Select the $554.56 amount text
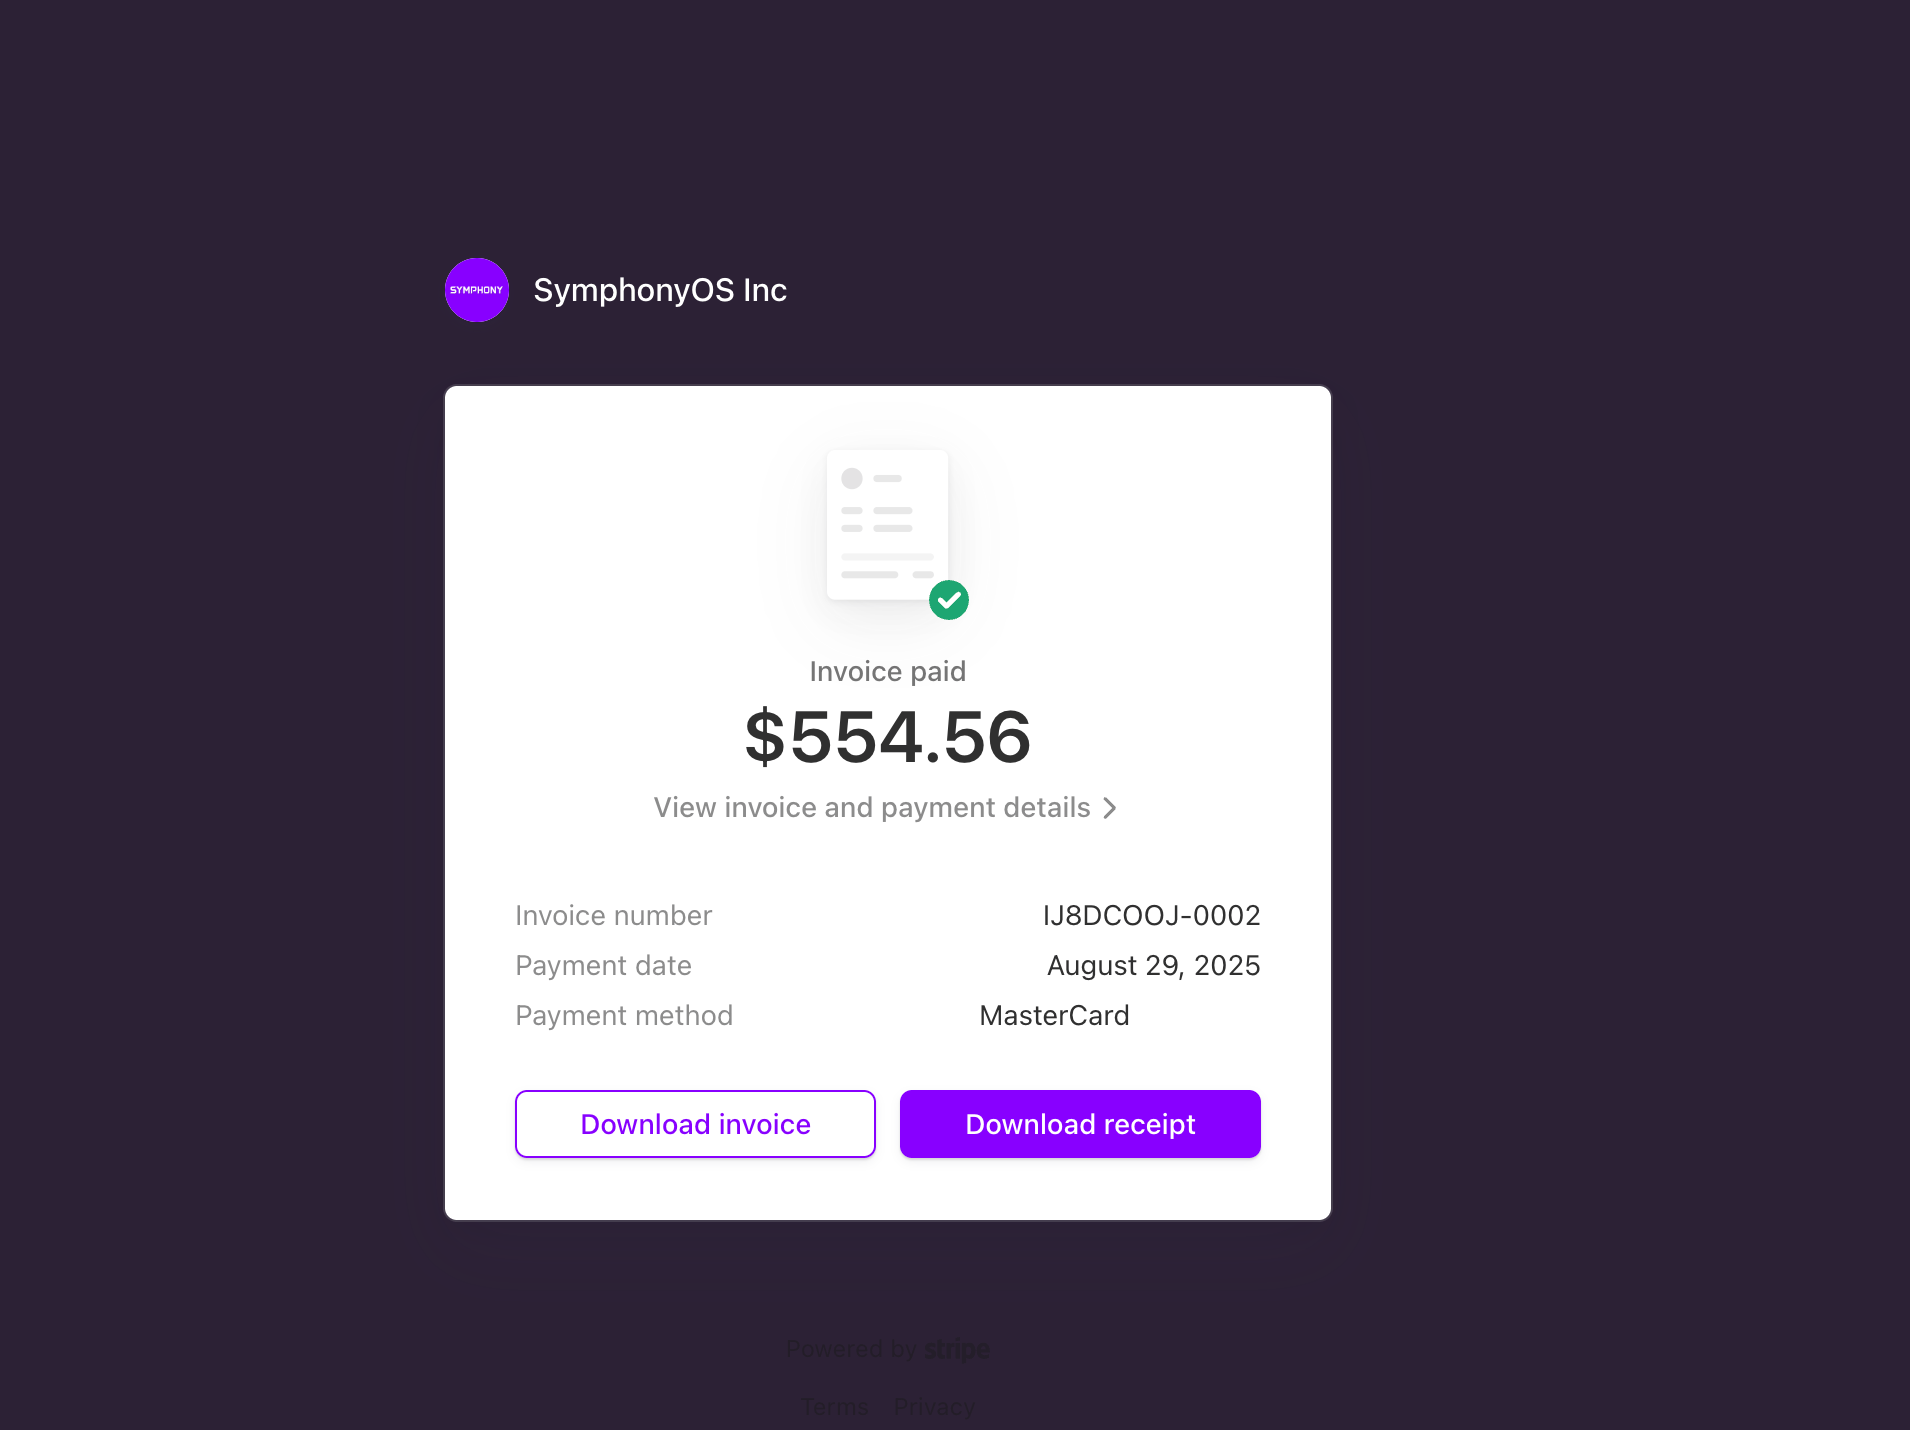 click(888, 738)
